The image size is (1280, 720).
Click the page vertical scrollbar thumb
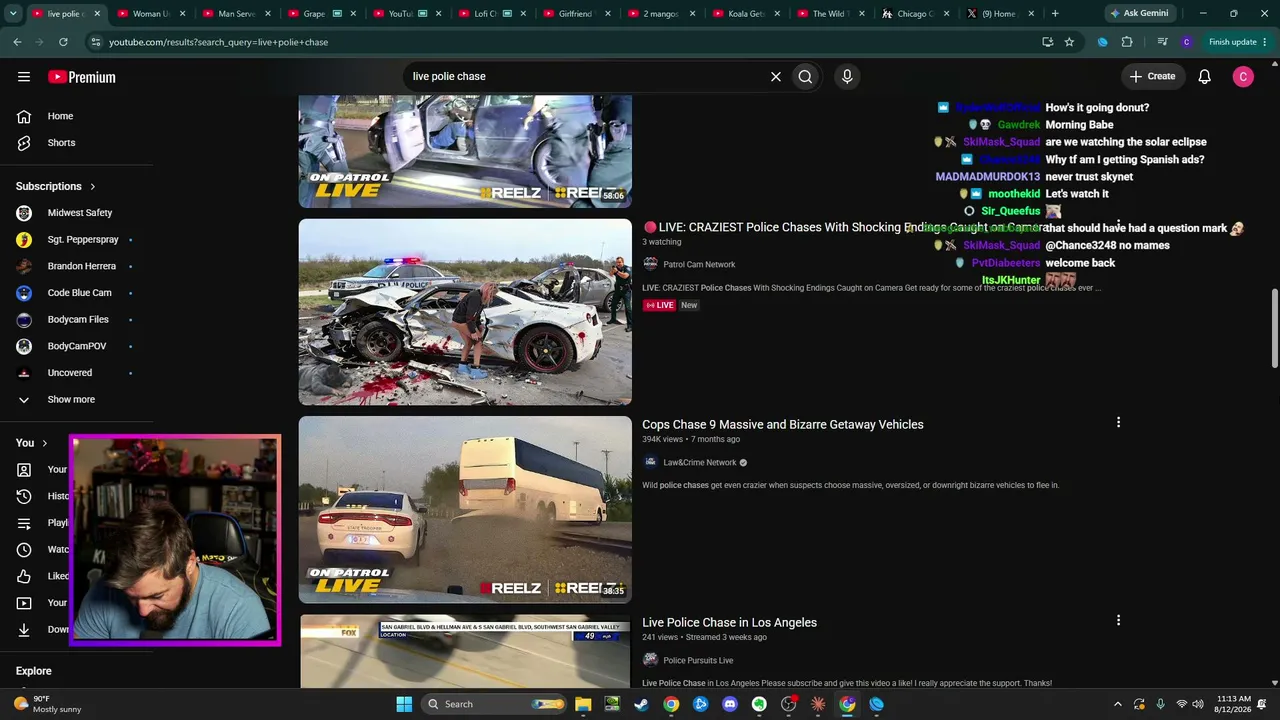[x=1274, y=329]
